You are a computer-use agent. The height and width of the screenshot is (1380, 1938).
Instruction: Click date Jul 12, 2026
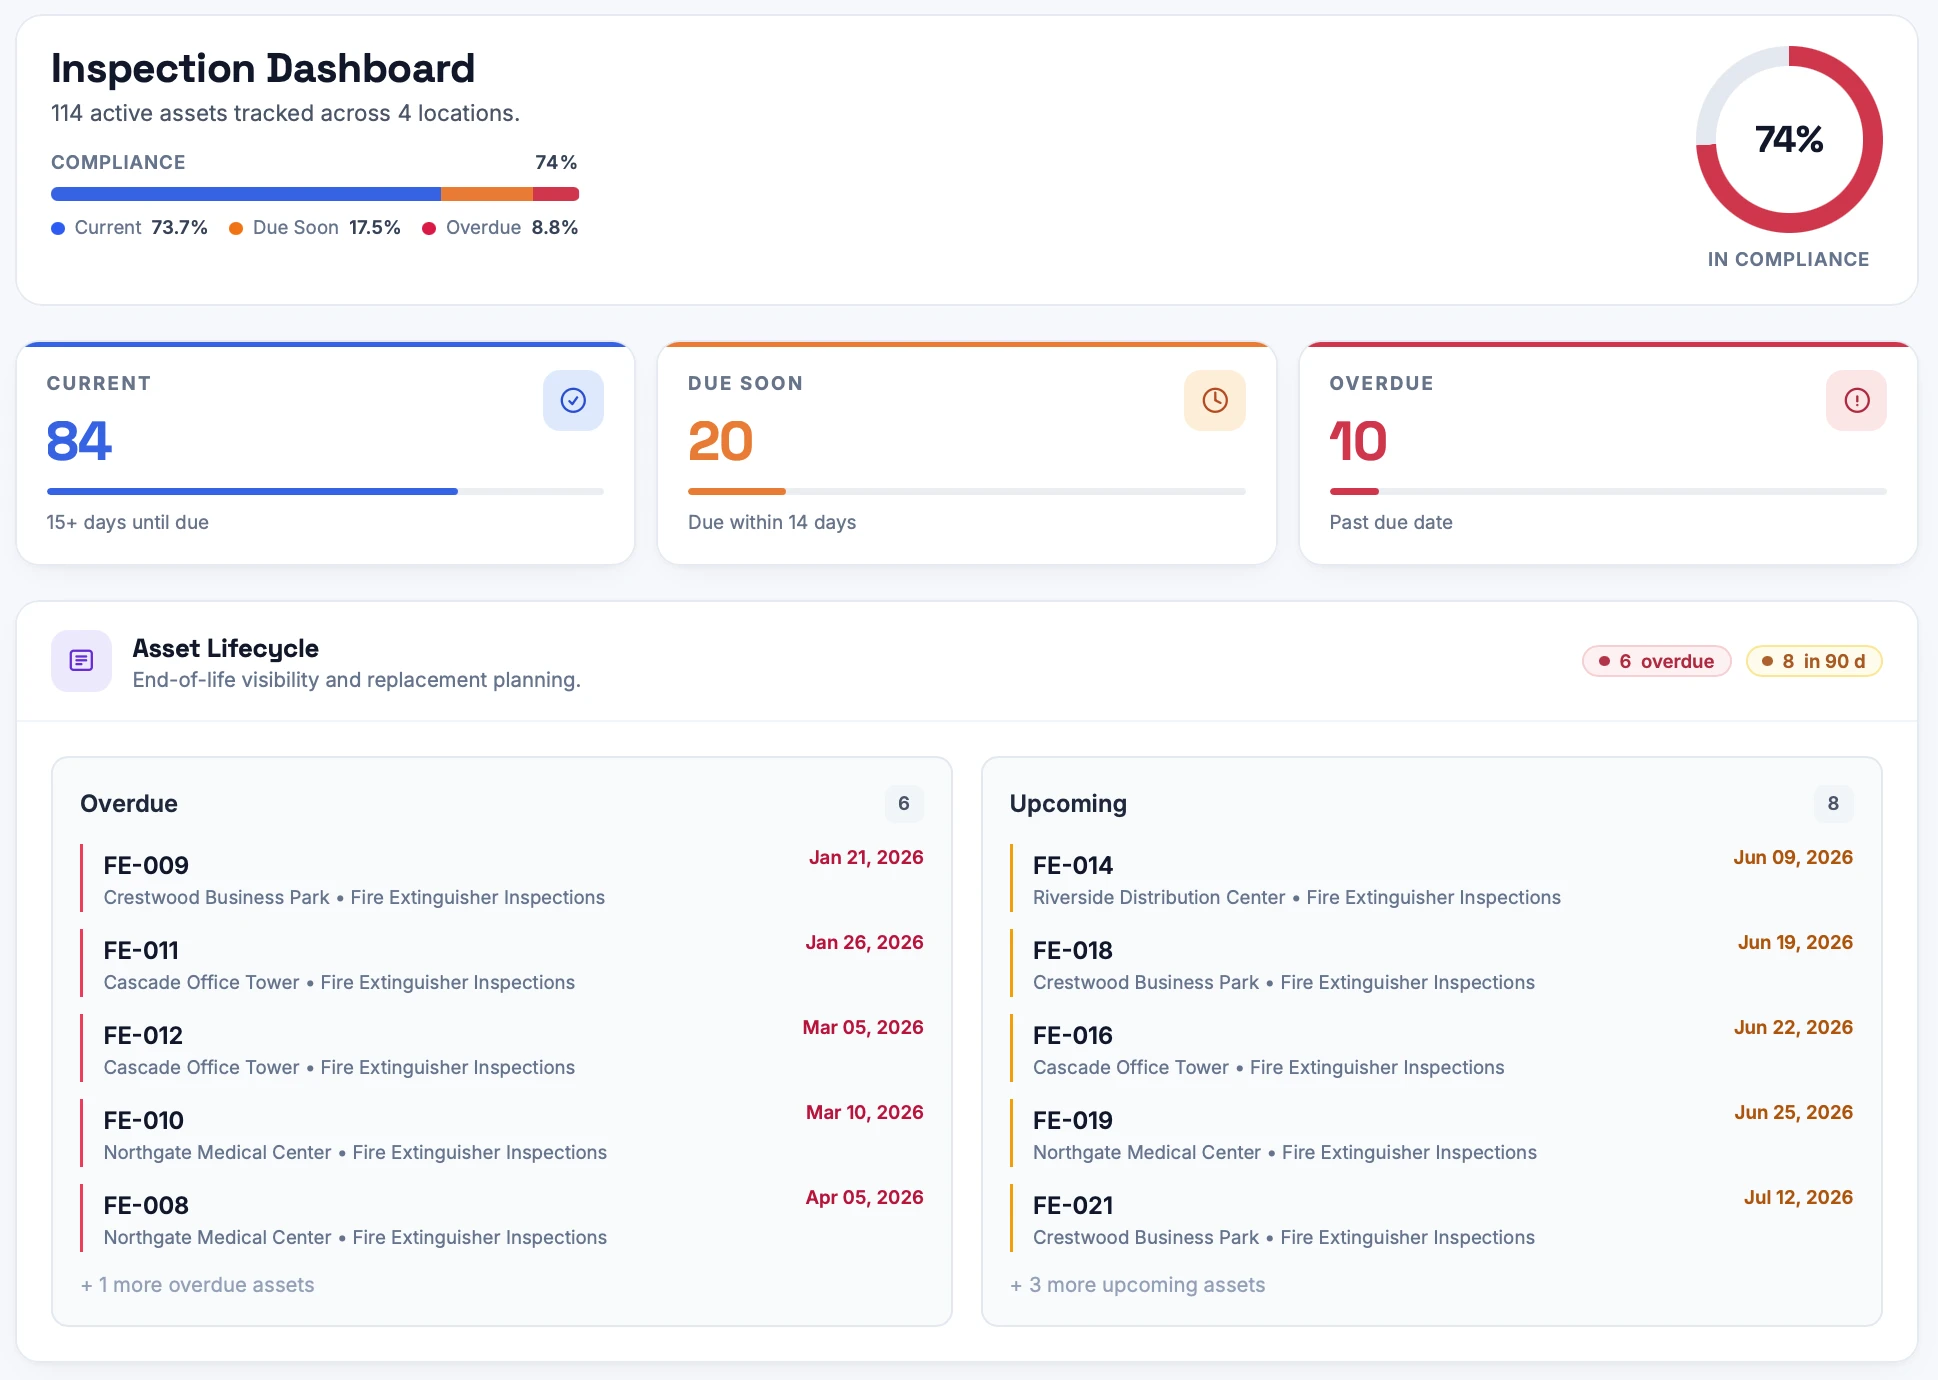(1798, 1198)
